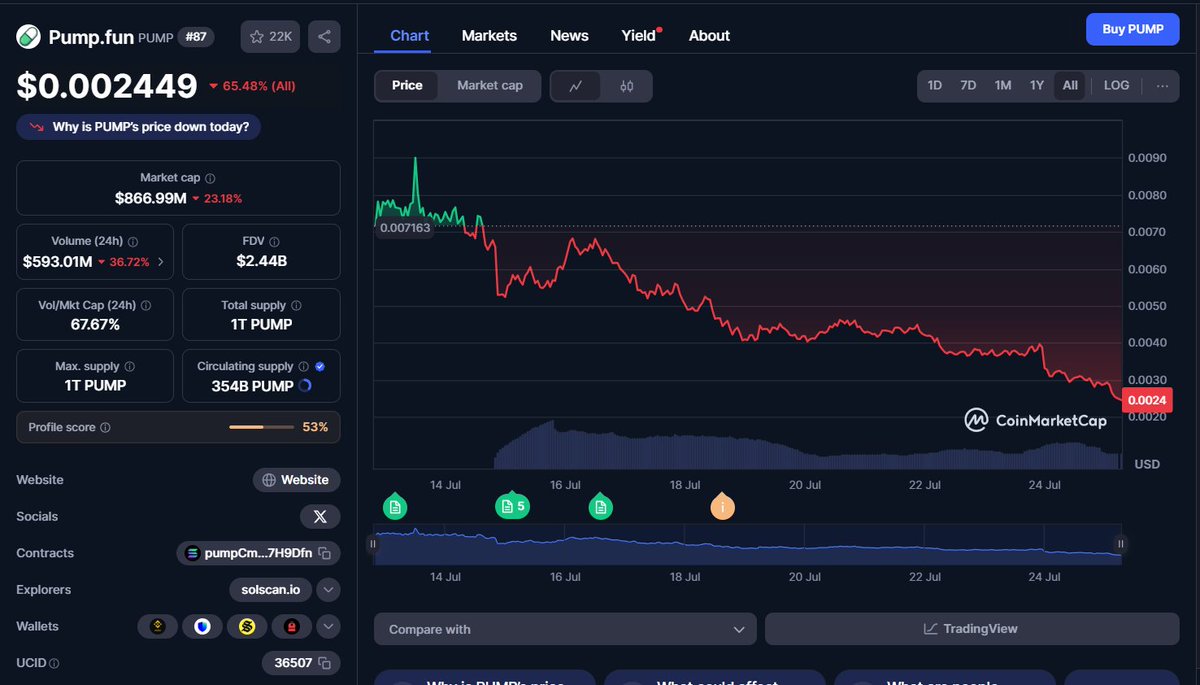
Task: Click FDV info icon
Action: [275, 242]
